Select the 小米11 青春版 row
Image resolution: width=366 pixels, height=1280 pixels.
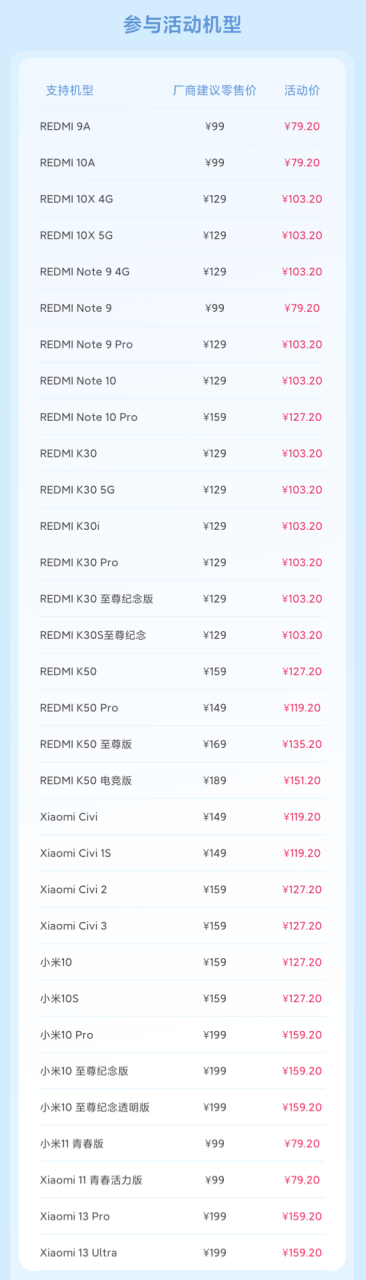tap(182, 1144)
